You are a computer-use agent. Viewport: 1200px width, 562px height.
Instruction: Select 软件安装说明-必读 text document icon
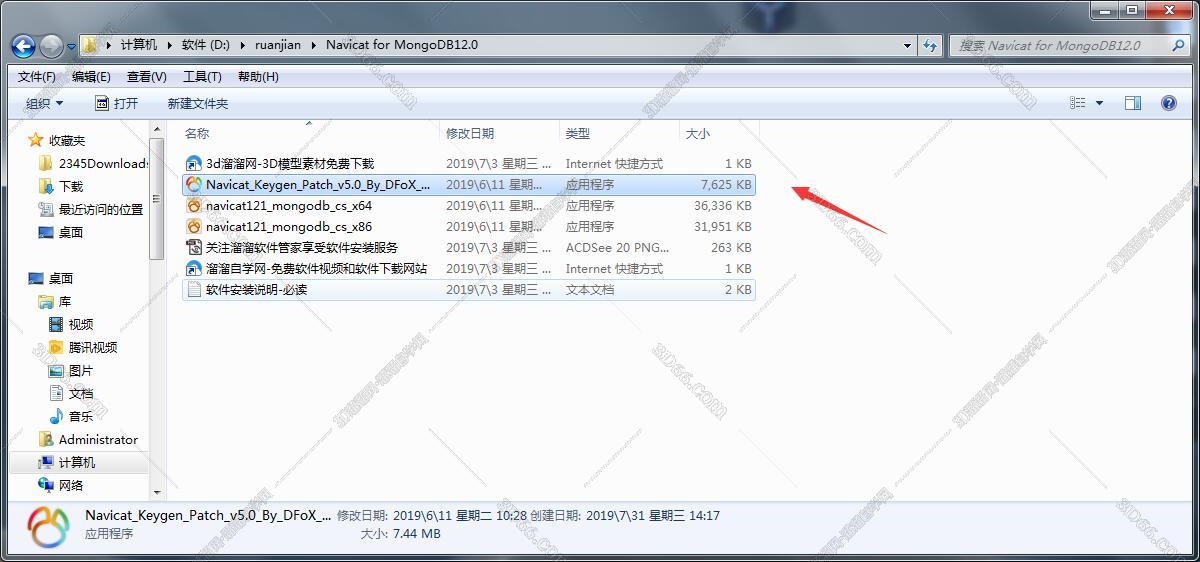(194, 289)
